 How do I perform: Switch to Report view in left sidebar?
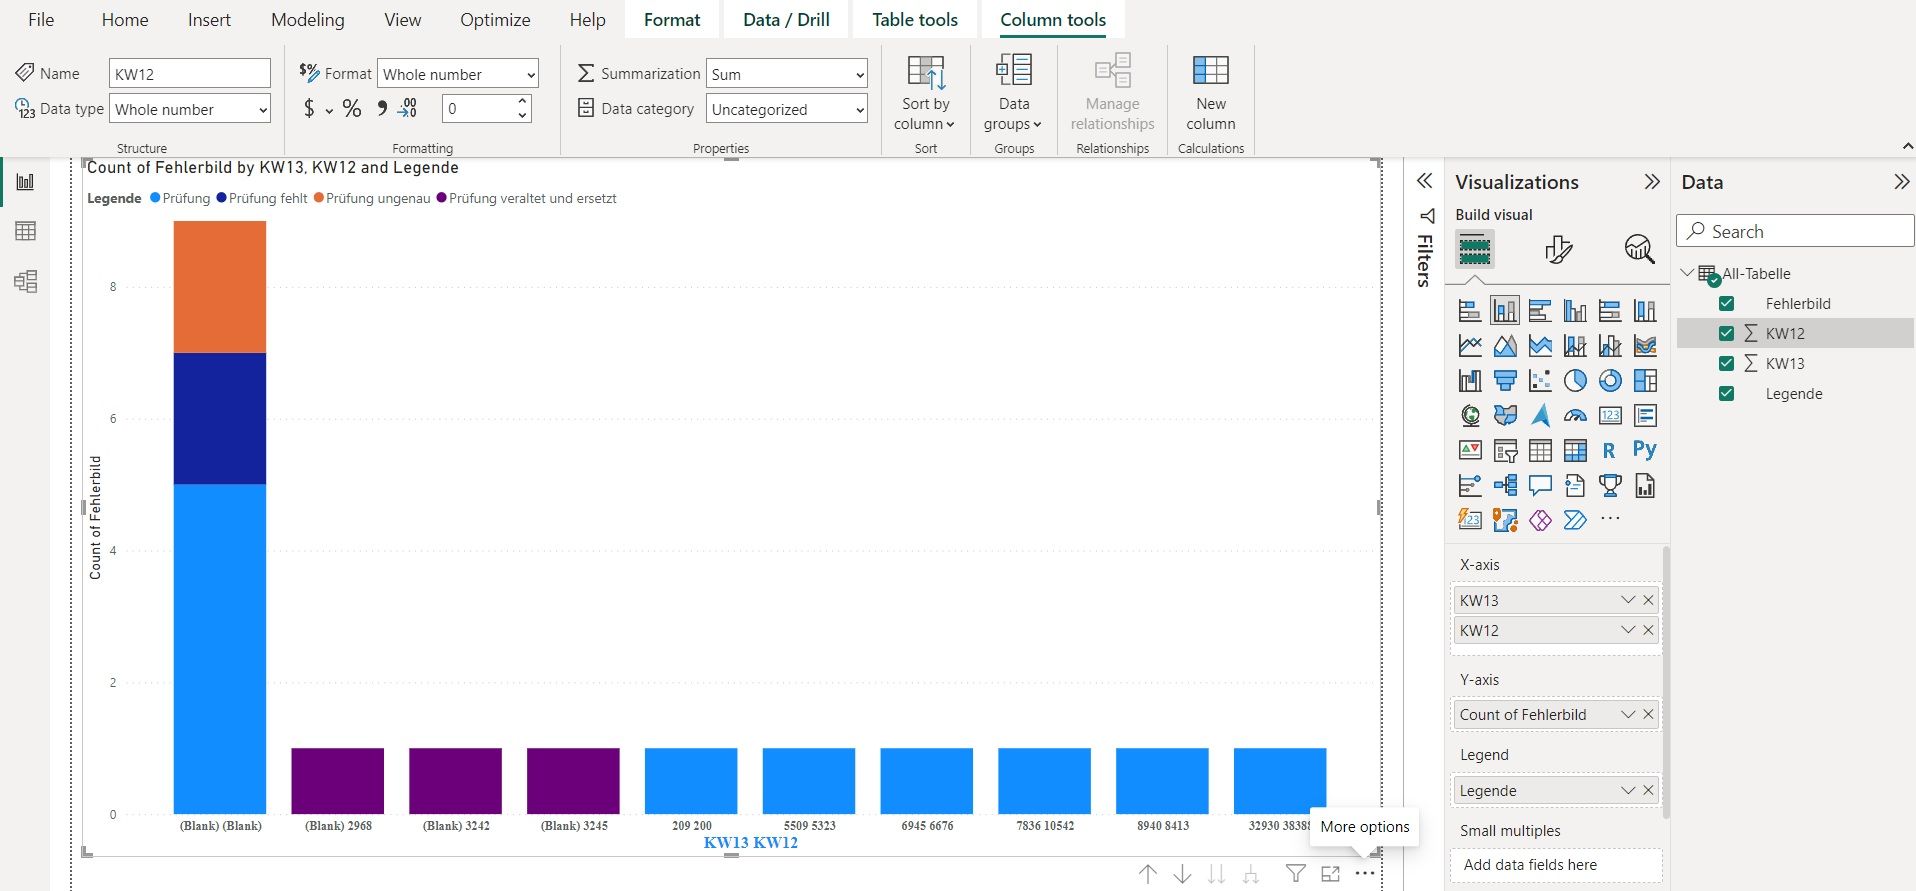pos(26,181)
